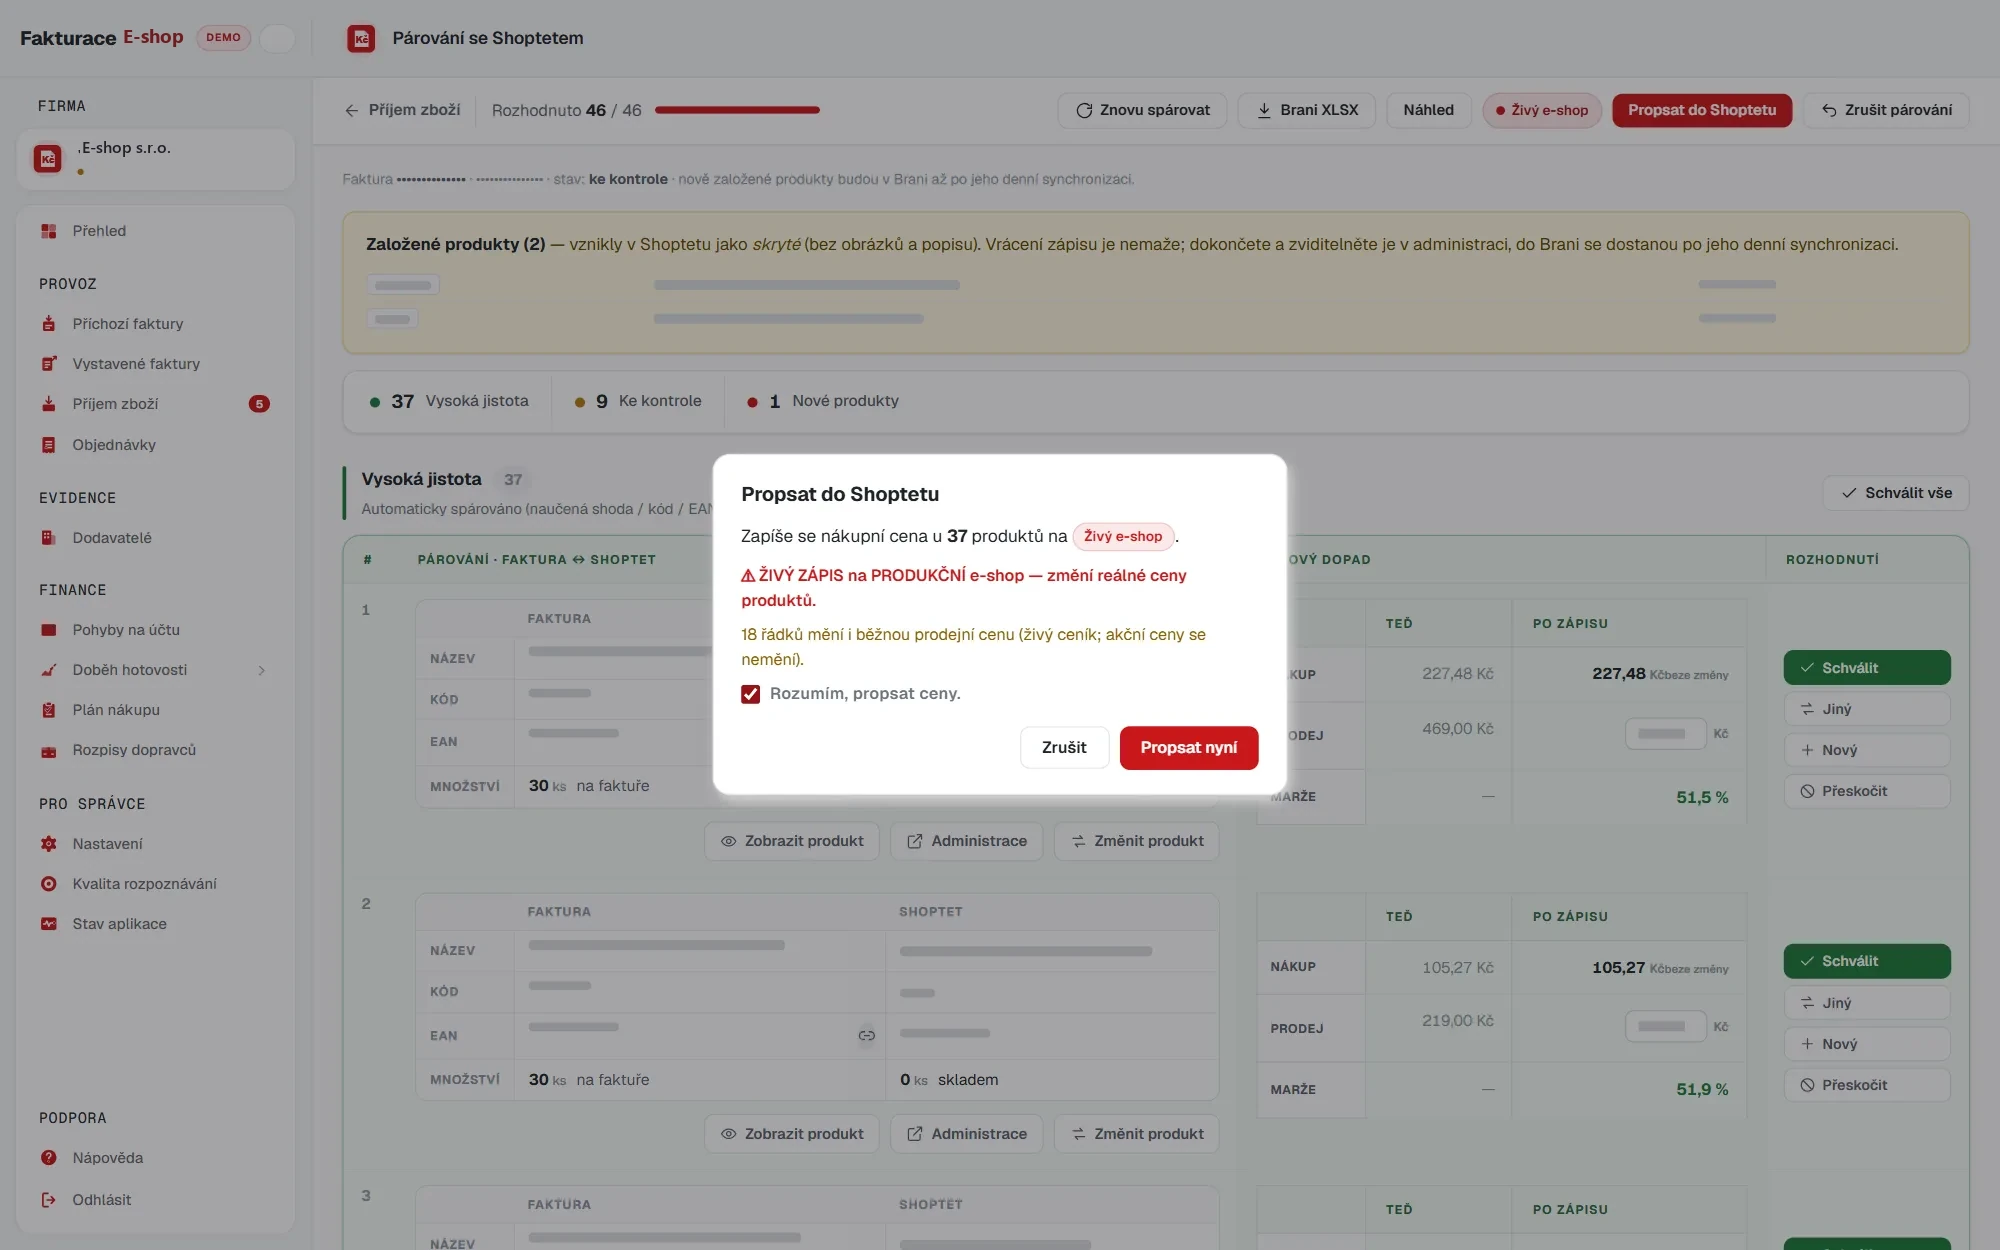The height and width of the screenshot is (1250, 2000).
Task: Click the Dodavatelé icon
Action: pyautogui.click(x=48, y=538)
